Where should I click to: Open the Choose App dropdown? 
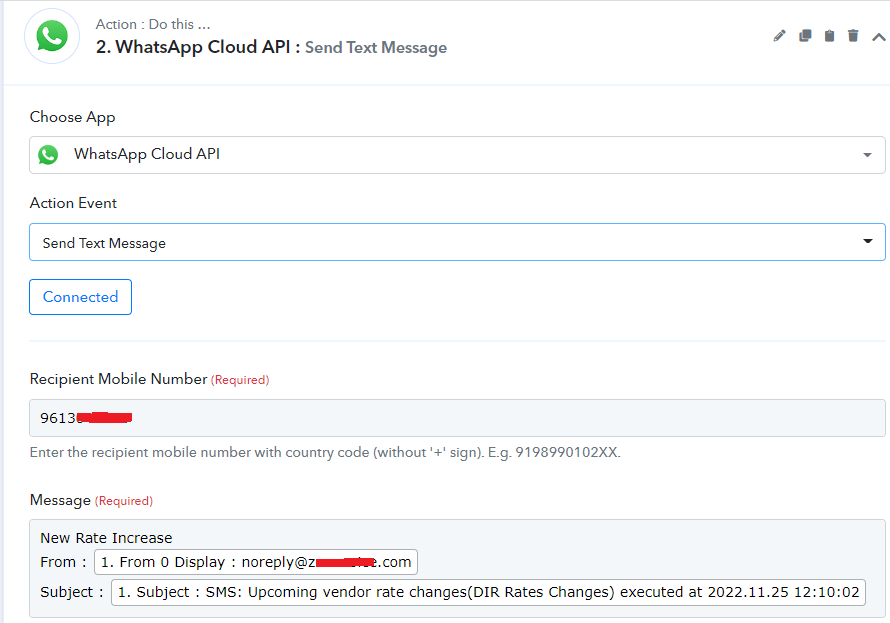[x=457, y=155]
